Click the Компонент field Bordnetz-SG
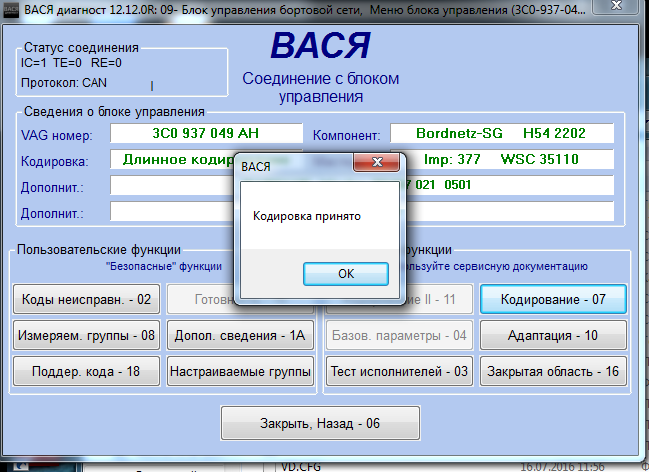Image resolution: width=649 pixels, height=472 pixels. [x=502, y=133]
